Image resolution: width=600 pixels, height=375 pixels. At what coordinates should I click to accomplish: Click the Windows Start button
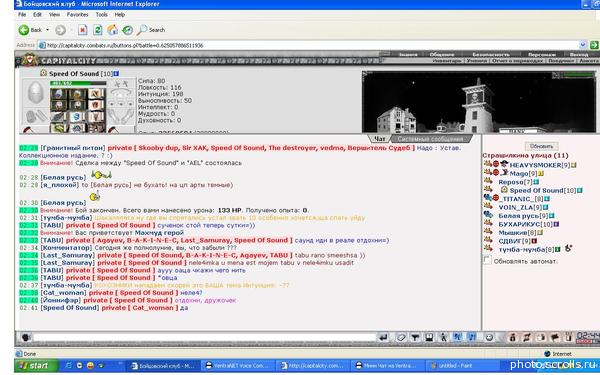[36, 365]
